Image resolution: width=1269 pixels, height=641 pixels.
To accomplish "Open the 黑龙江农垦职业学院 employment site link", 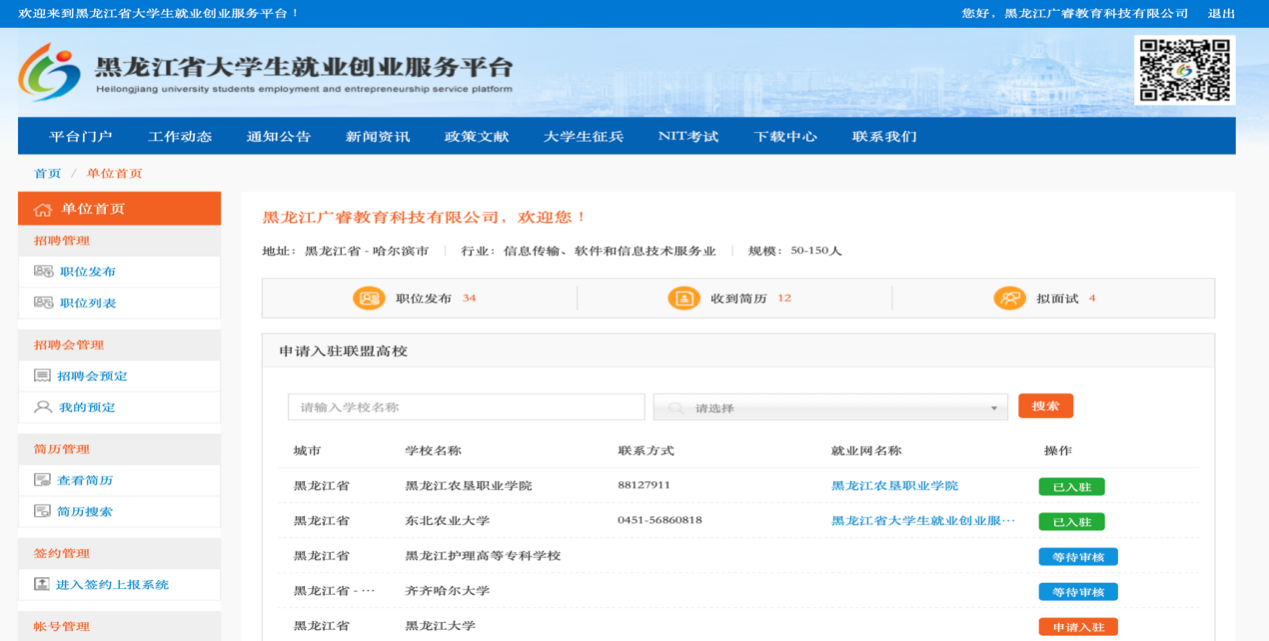I will point(894,486).
